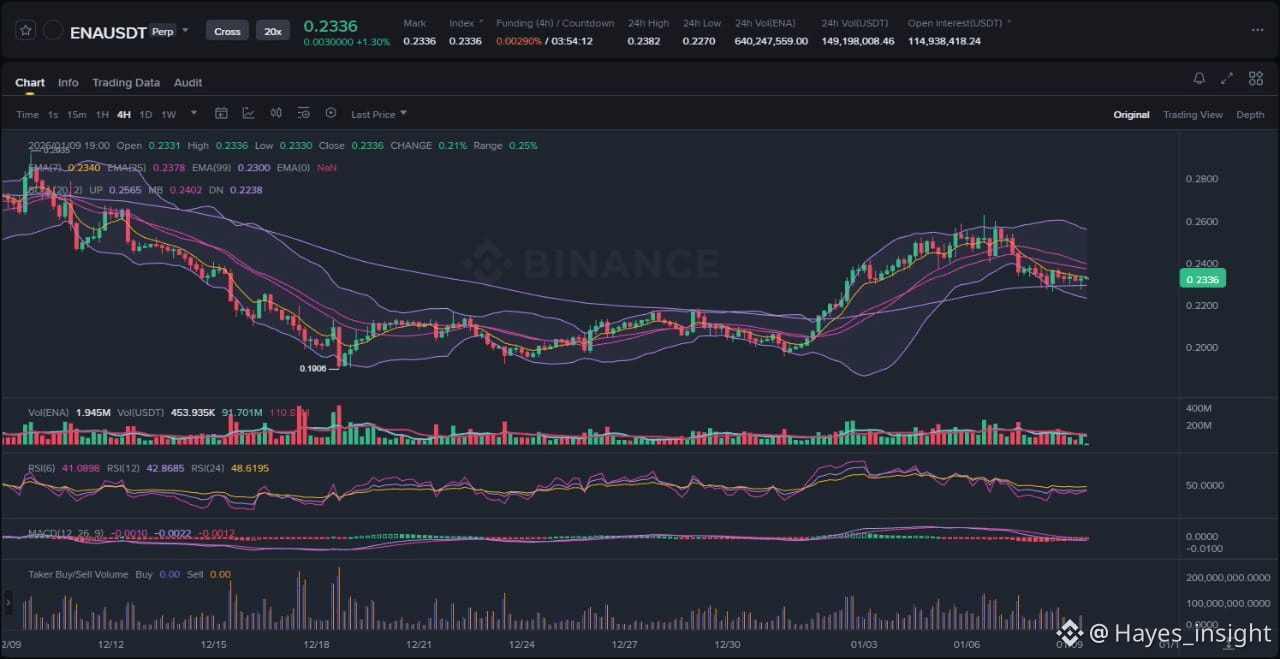This screenshot has width=1280, height=659.
Task: Expand the Open Interest(USDT) caret
Action: click(x=1008, y=22)
